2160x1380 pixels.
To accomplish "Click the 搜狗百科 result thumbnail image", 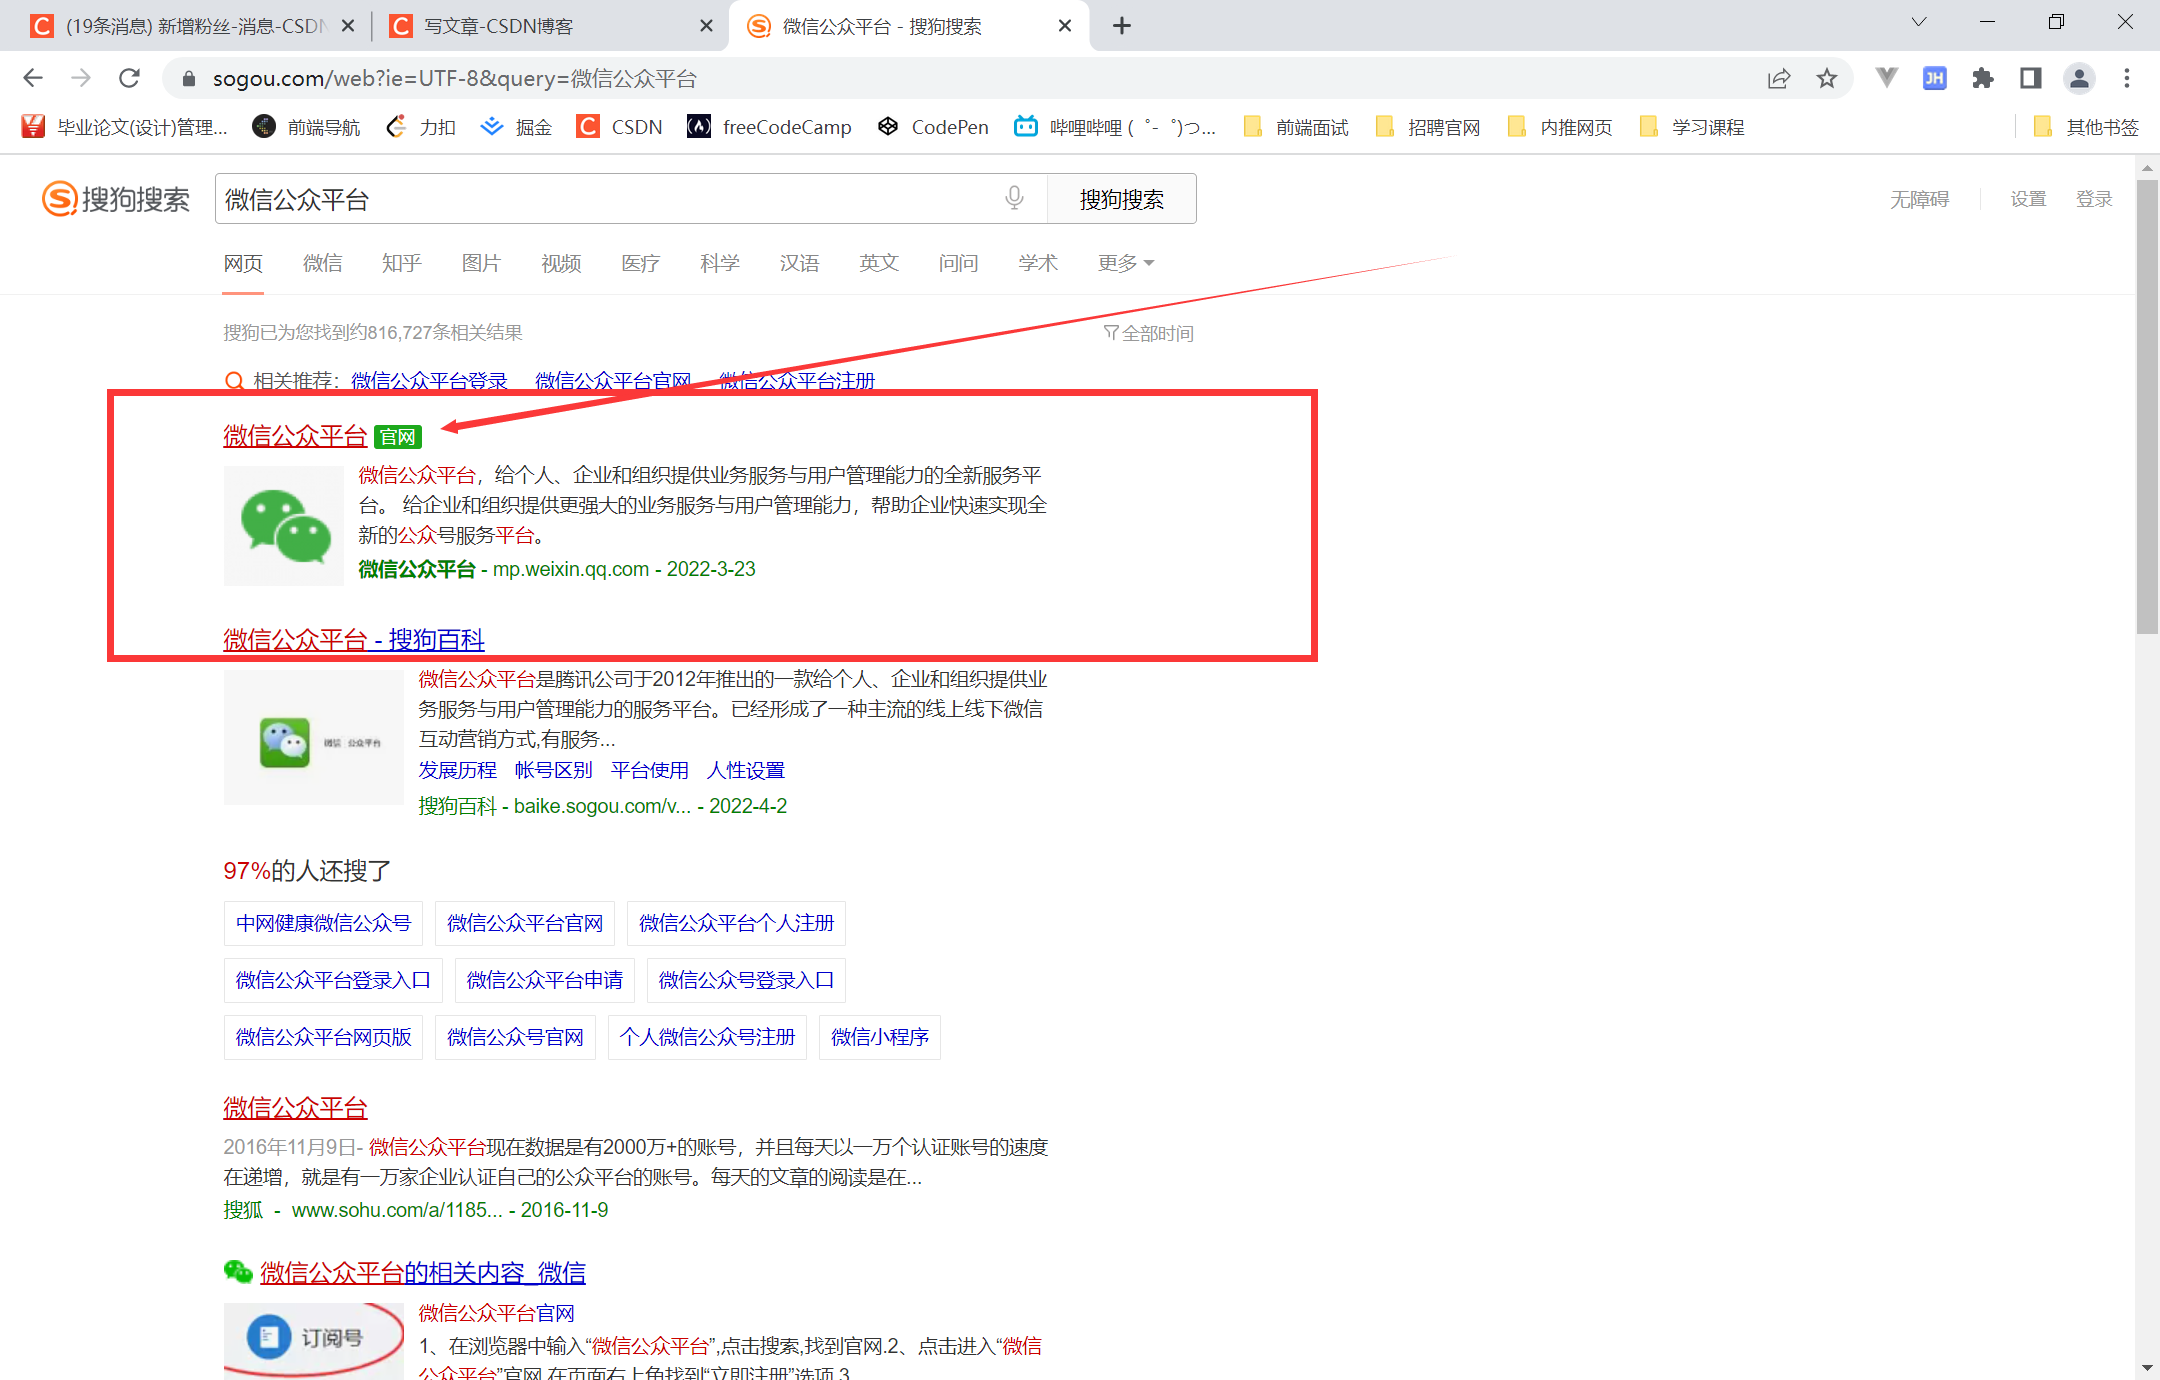I will (x=313, y=738).
